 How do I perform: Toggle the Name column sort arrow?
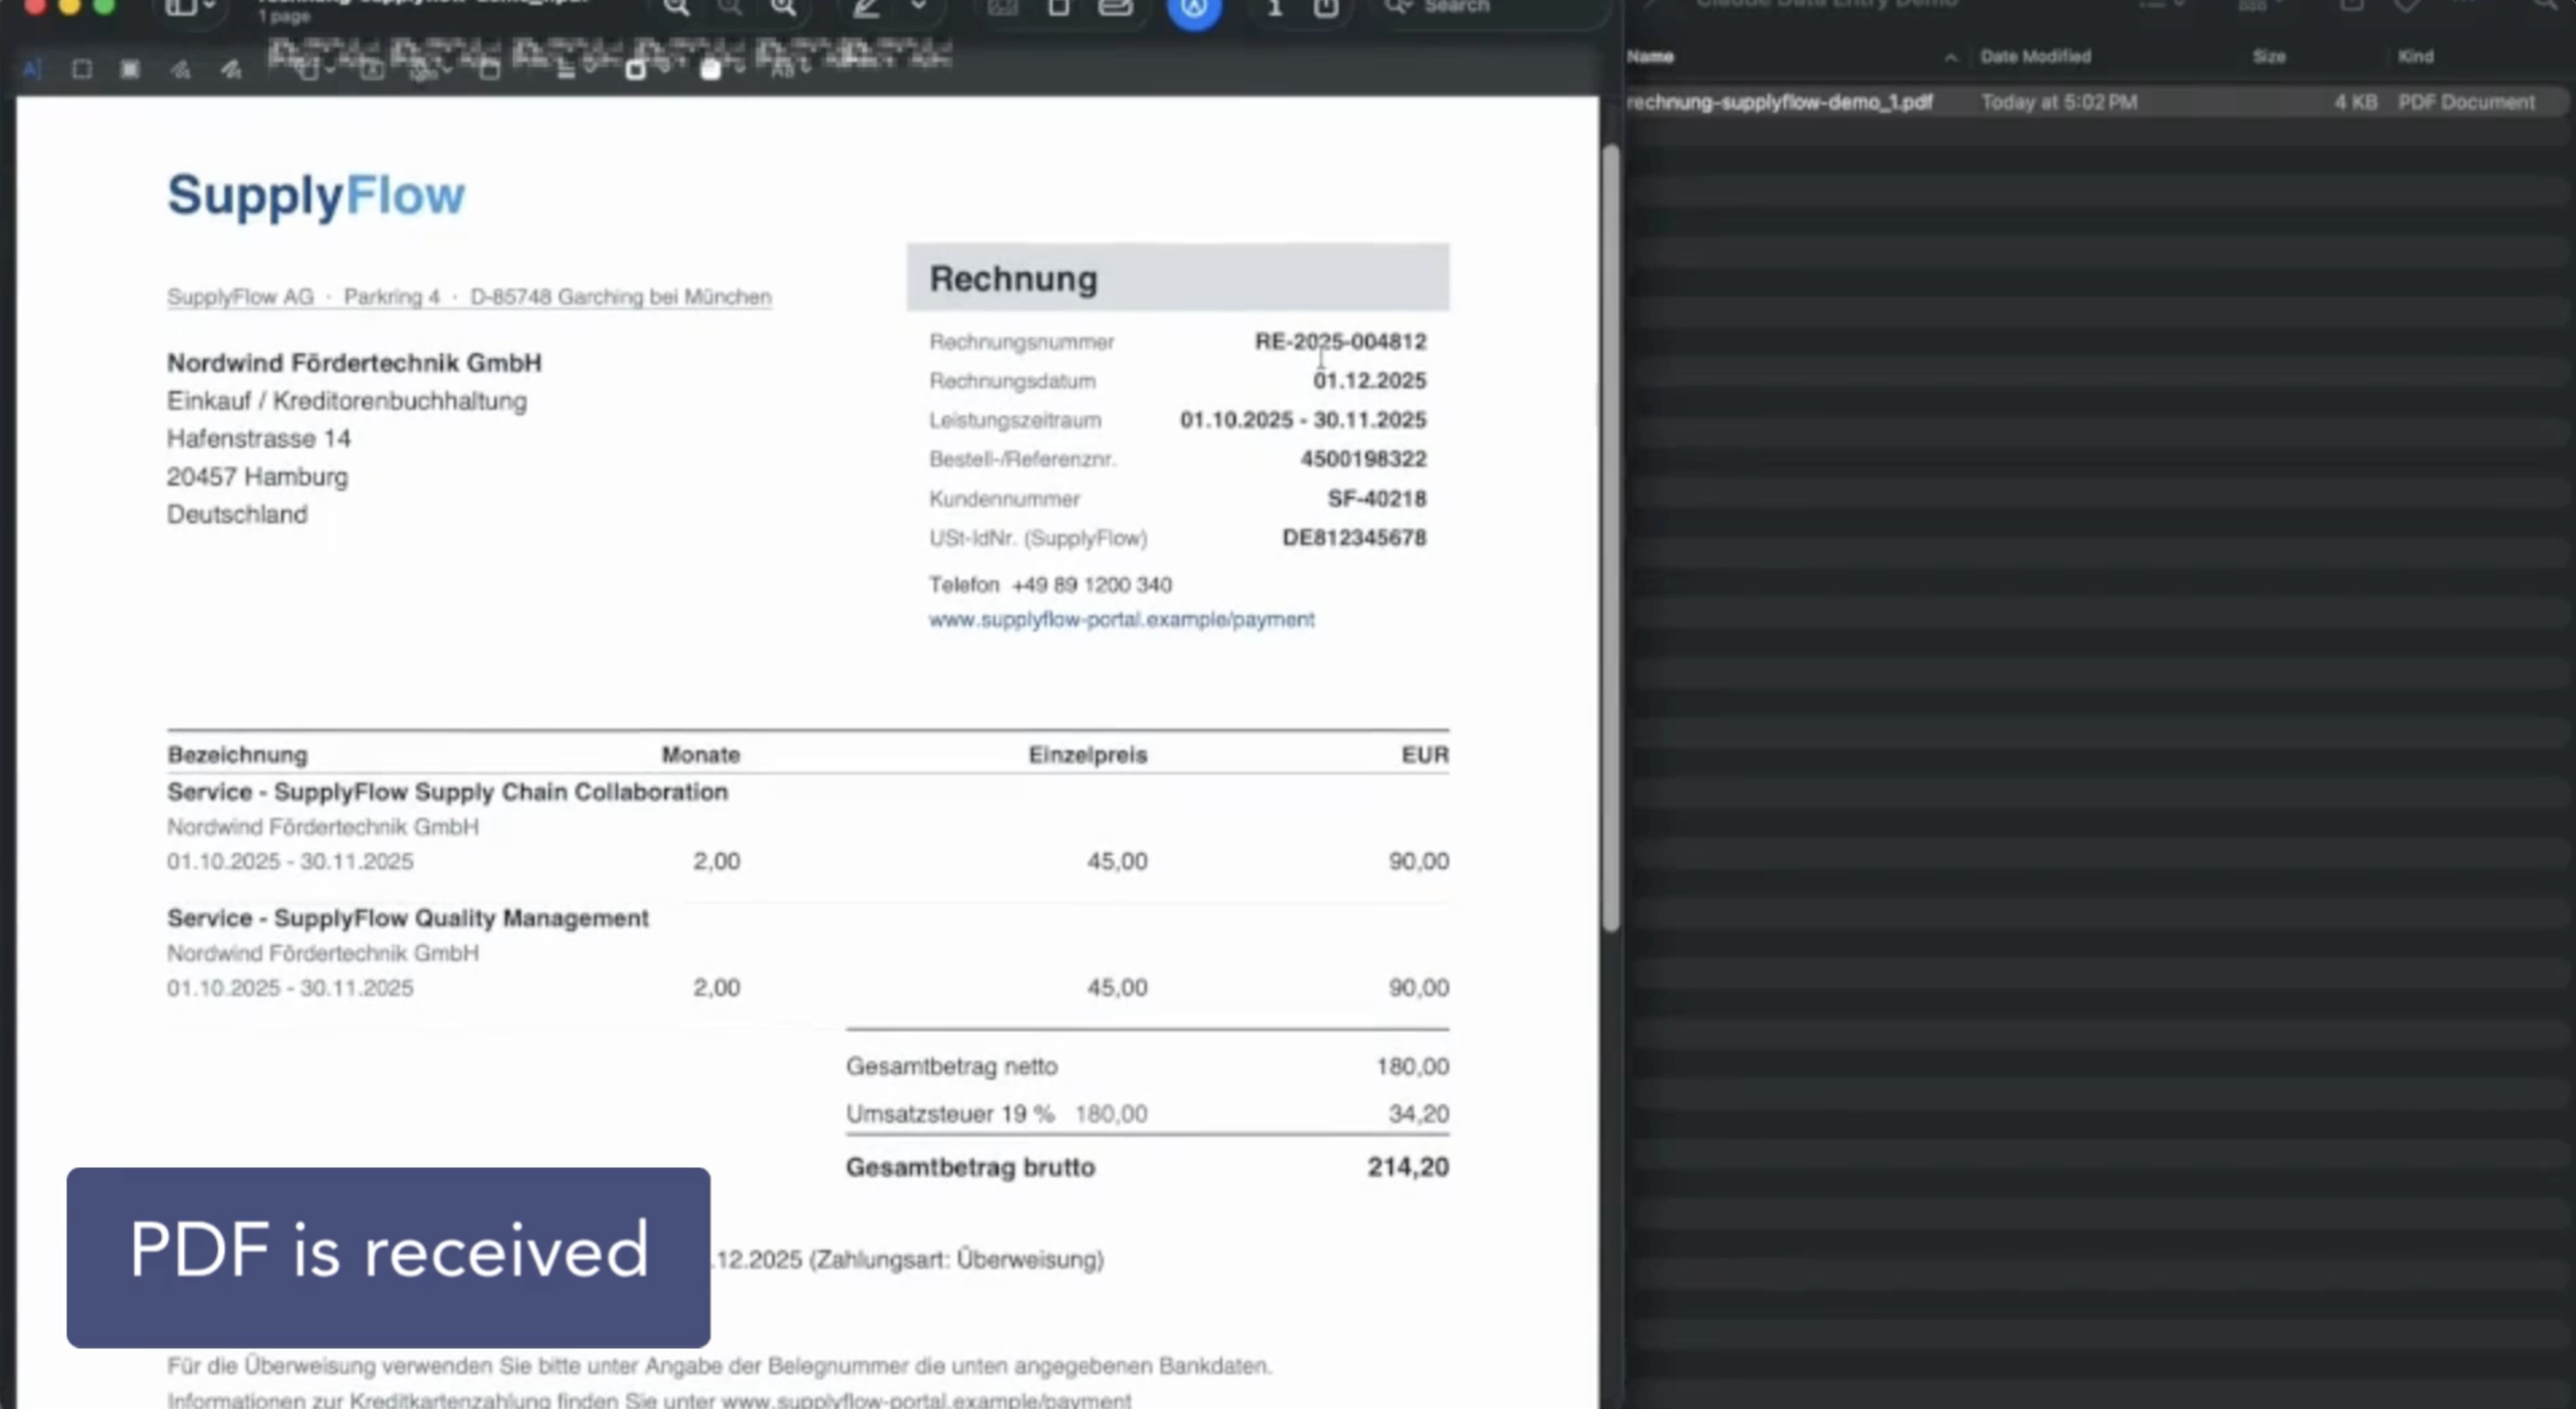[x=1950, y=57]
